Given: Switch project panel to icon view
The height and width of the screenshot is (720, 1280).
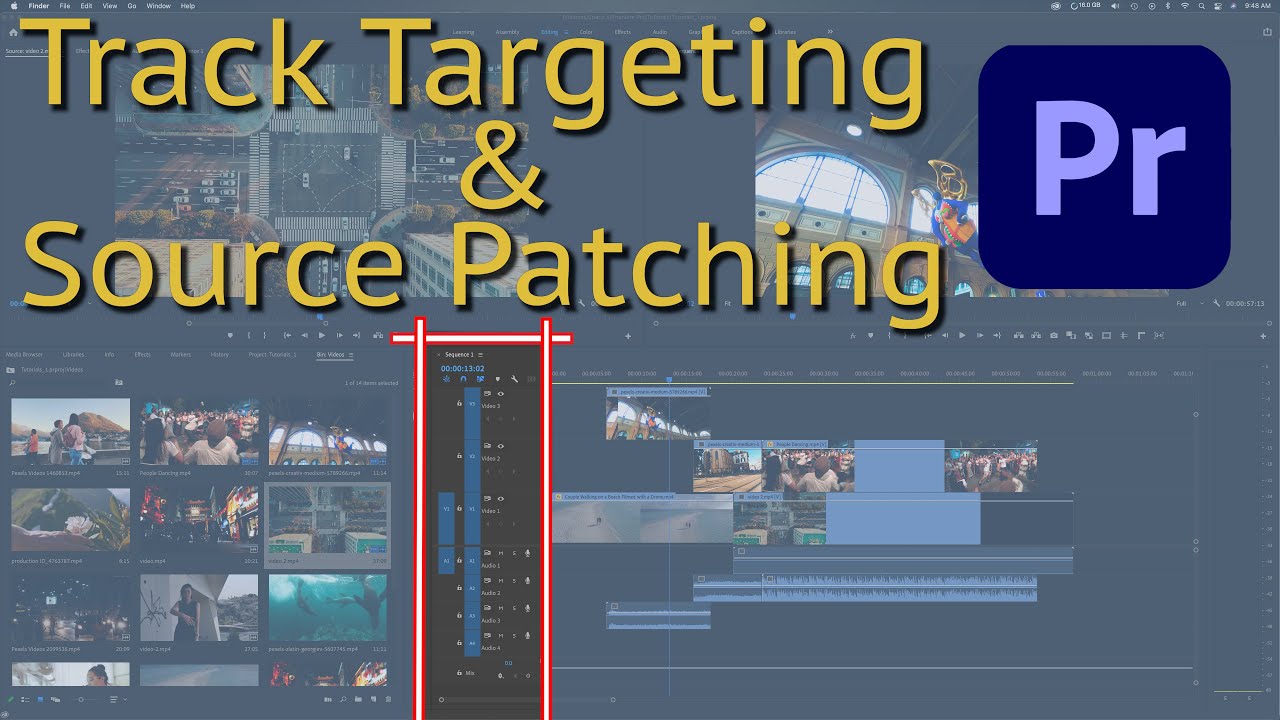Looking at the screenshot, I should click(40, 699).
